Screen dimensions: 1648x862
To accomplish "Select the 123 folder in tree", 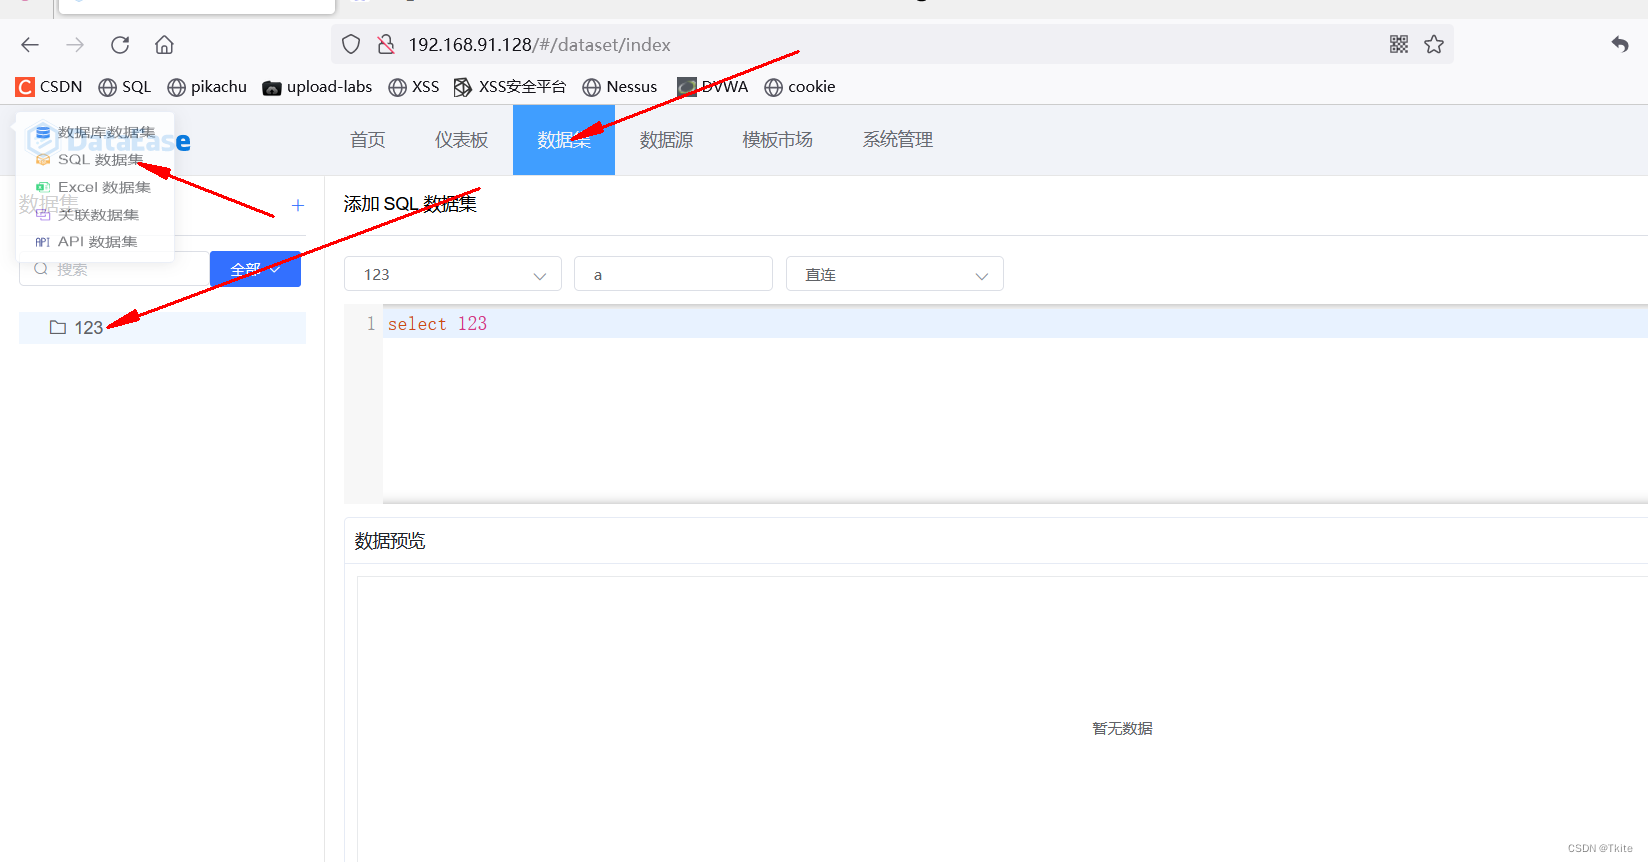I will pyautogui.click(x=162, y=328).
